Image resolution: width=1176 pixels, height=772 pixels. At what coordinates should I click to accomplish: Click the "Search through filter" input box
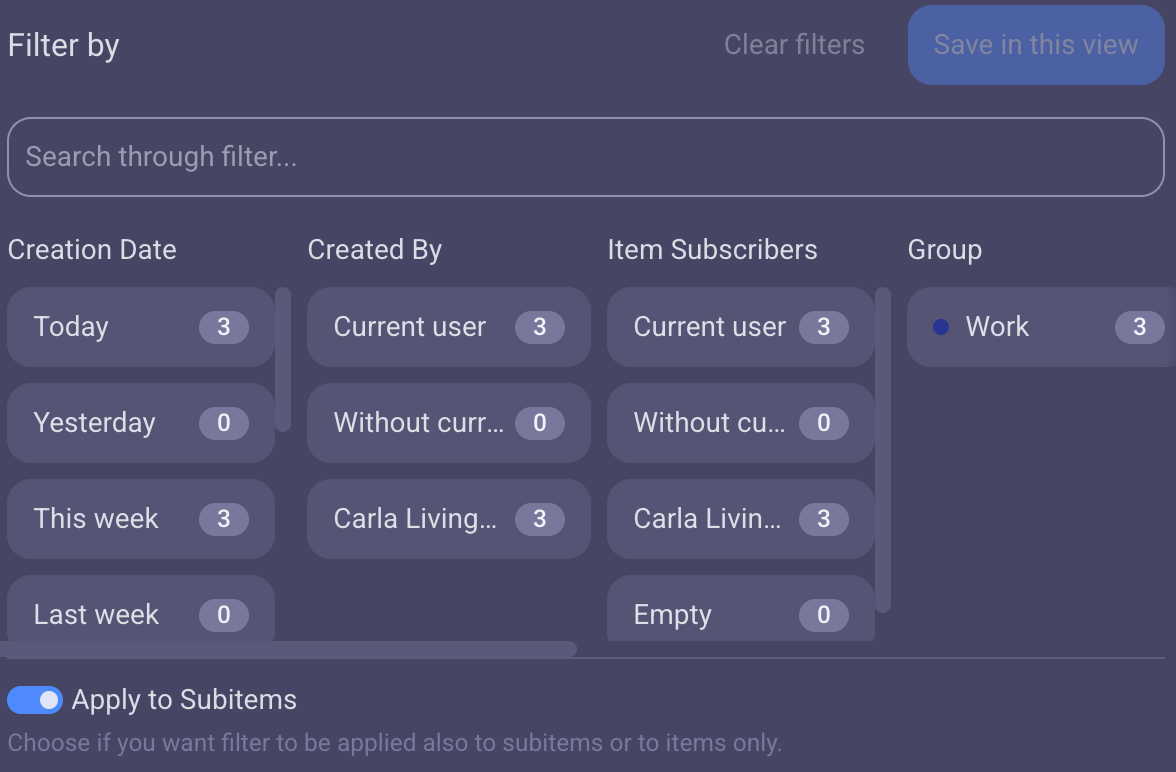click(586, 157)
